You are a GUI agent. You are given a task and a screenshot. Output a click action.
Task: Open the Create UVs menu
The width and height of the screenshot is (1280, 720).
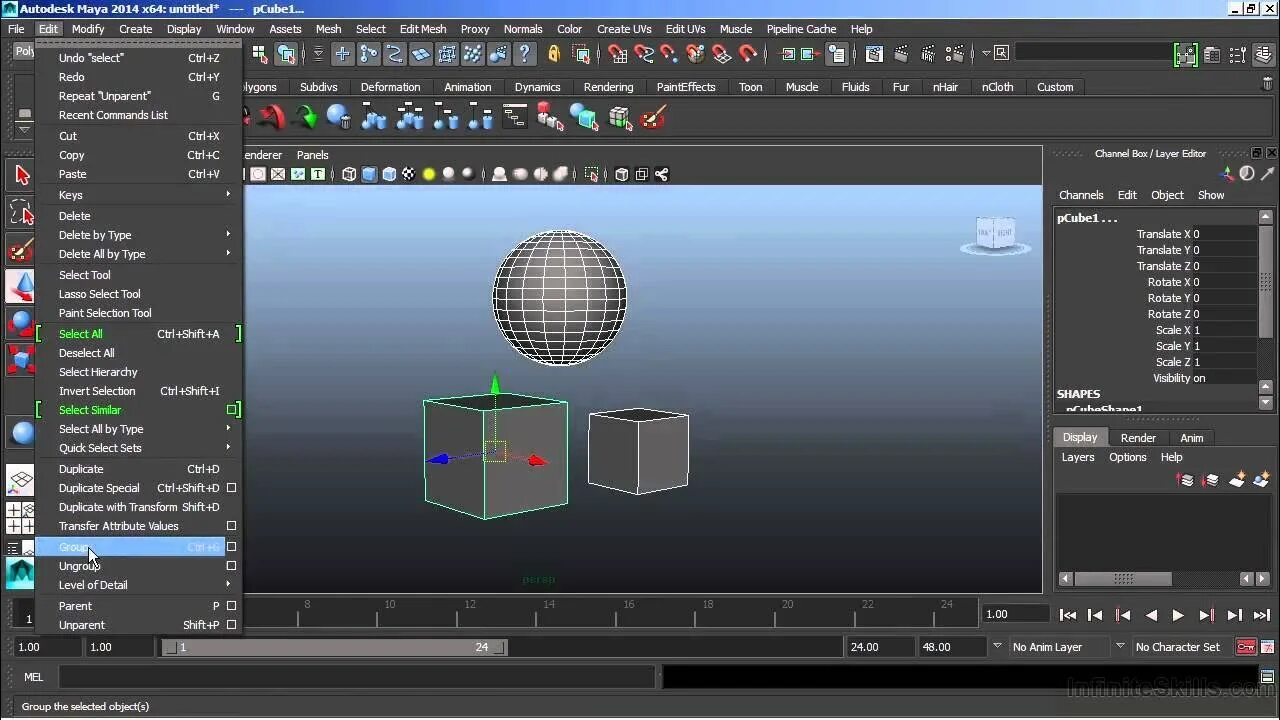pos(625,29)
